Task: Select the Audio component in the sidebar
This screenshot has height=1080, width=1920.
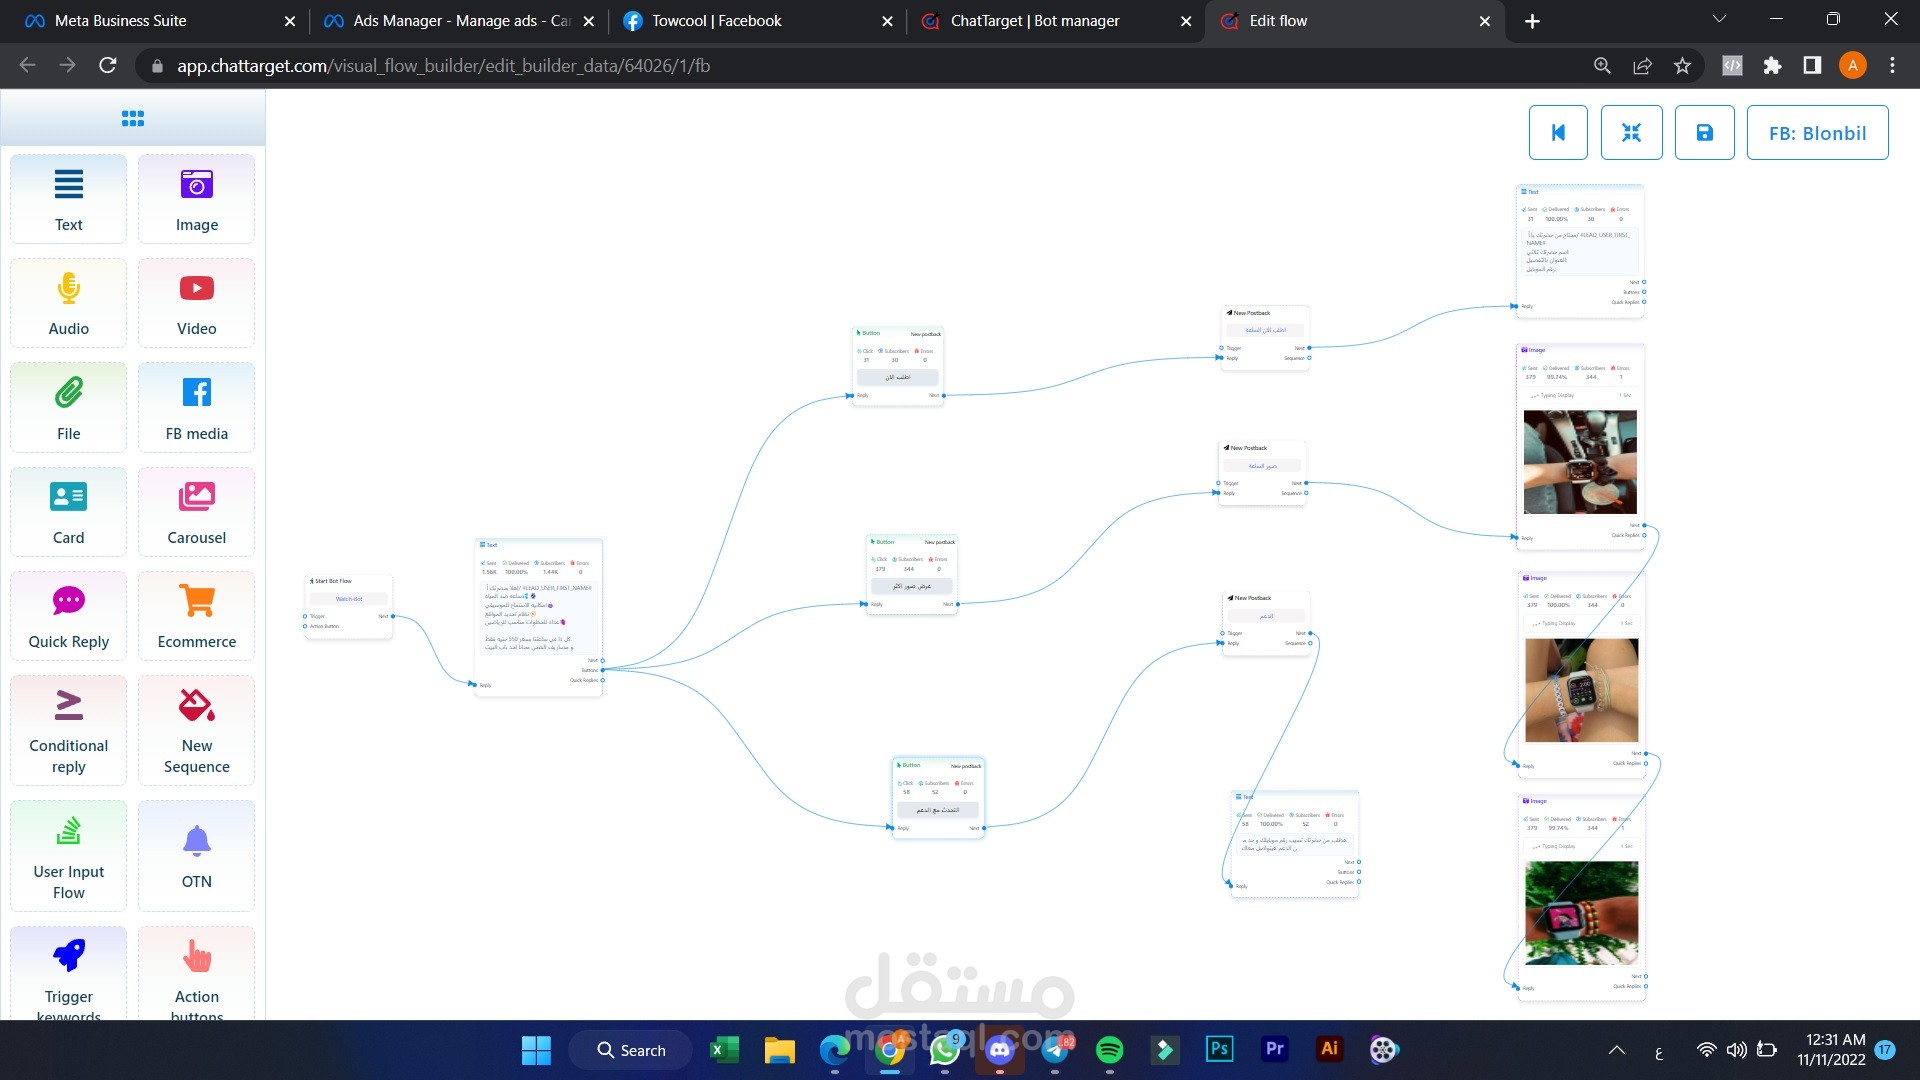Action: [x=68, y=303]
